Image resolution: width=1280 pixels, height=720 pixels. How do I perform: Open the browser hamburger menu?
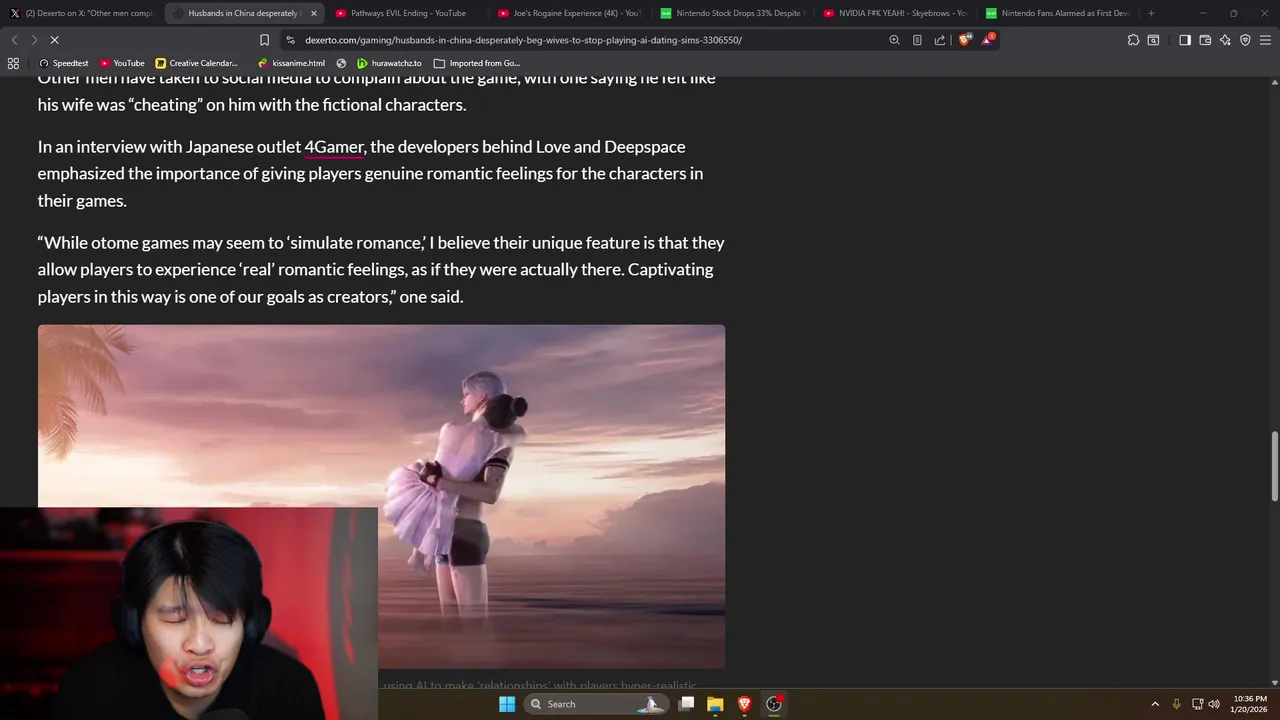point(1265,40)
